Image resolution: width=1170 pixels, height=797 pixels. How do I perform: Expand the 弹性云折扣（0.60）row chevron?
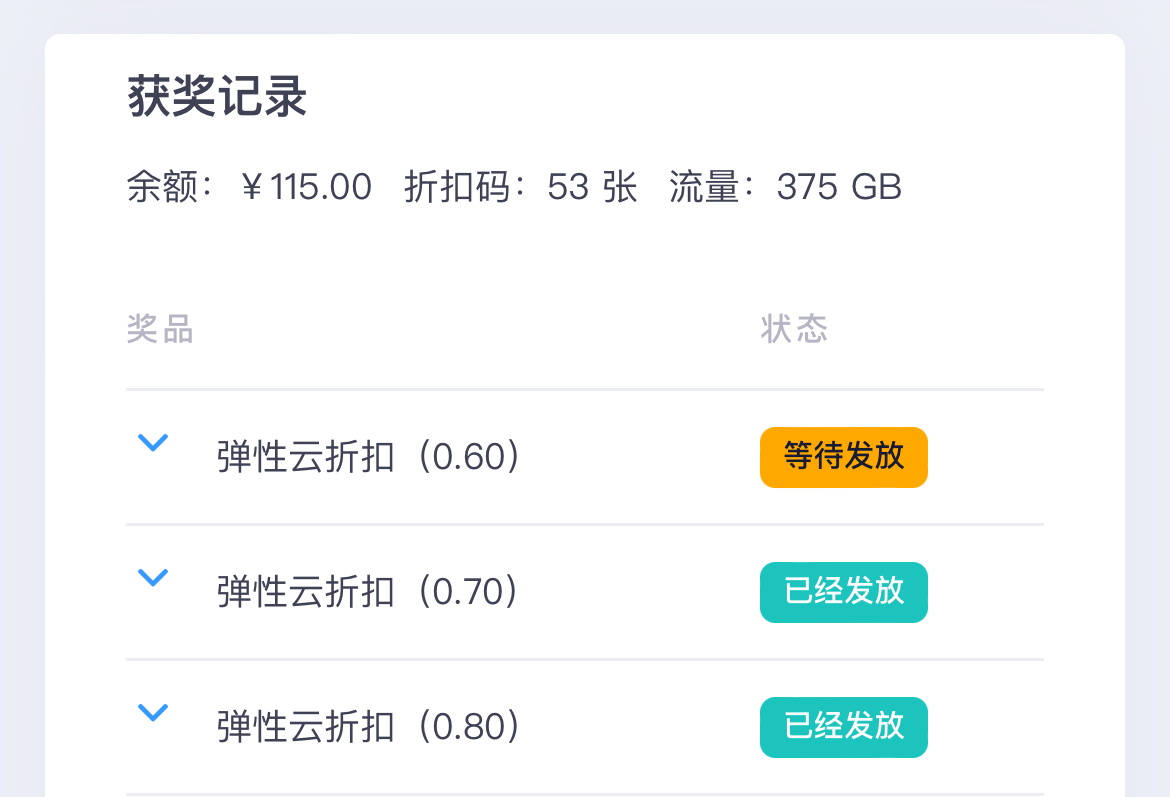coord(152,442)
